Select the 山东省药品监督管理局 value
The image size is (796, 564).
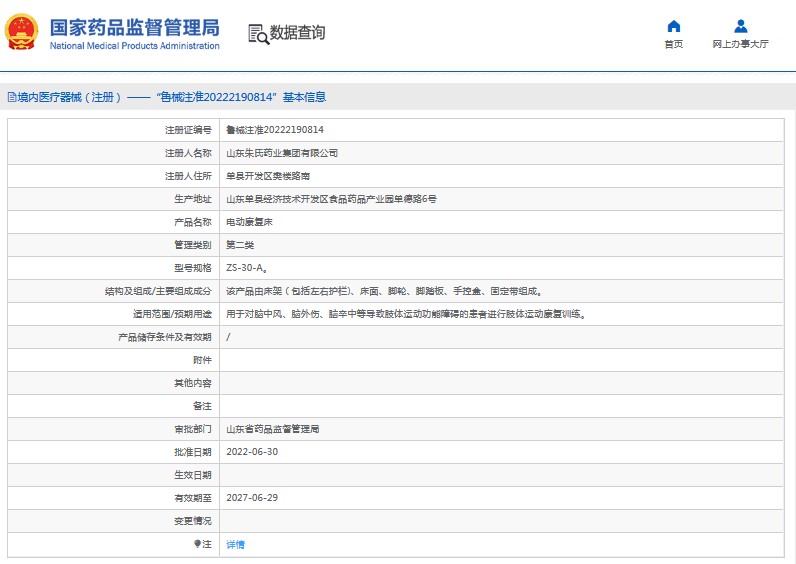(x=273, y=429)
